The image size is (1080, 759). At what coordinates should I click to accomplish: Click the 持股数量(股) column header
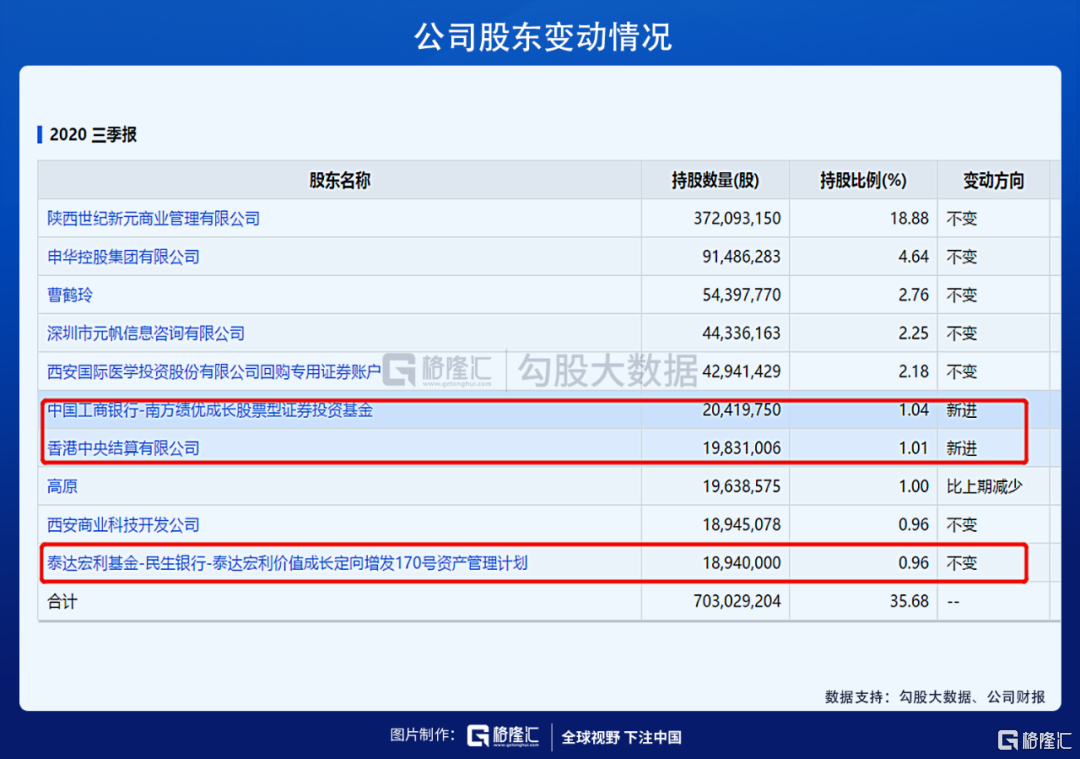coord(715,180)
